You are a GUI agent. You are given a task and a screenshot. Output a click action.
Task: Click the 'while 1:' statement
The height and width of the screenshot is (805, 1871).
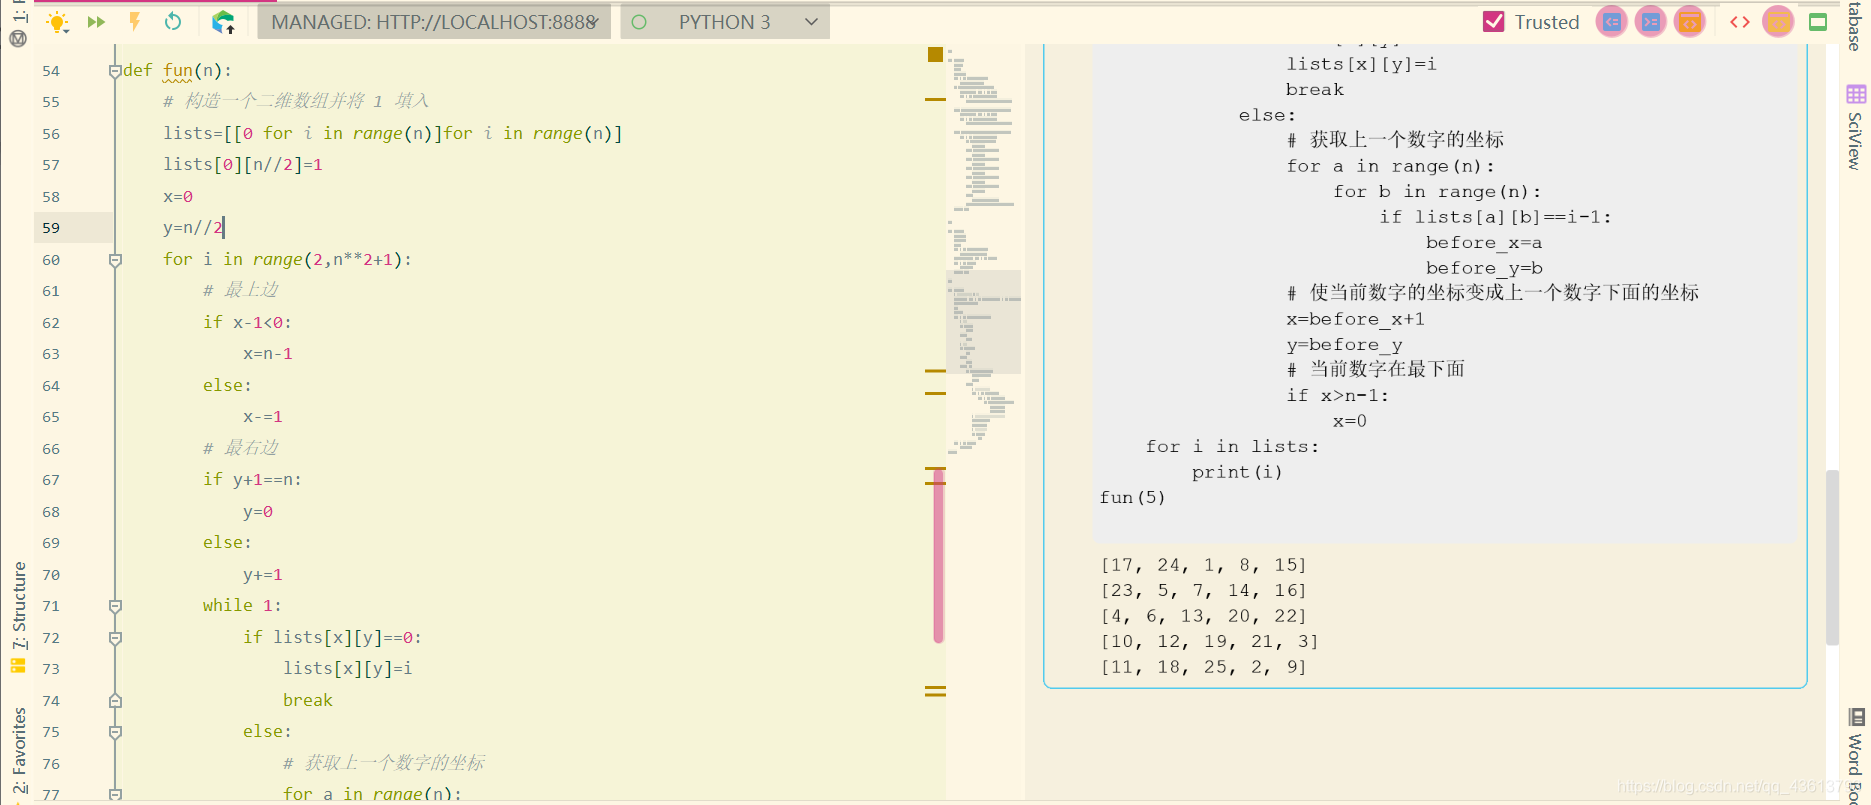[x=242, y=606]
